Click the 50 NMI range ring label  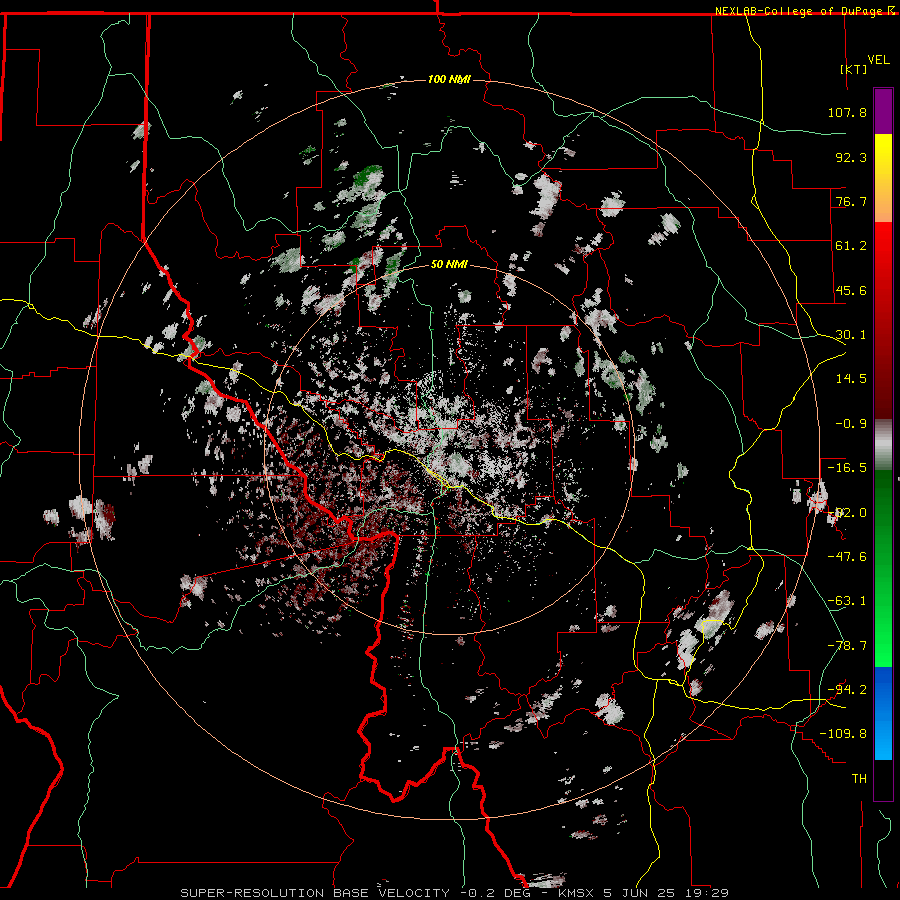click(x=449, y=264)
